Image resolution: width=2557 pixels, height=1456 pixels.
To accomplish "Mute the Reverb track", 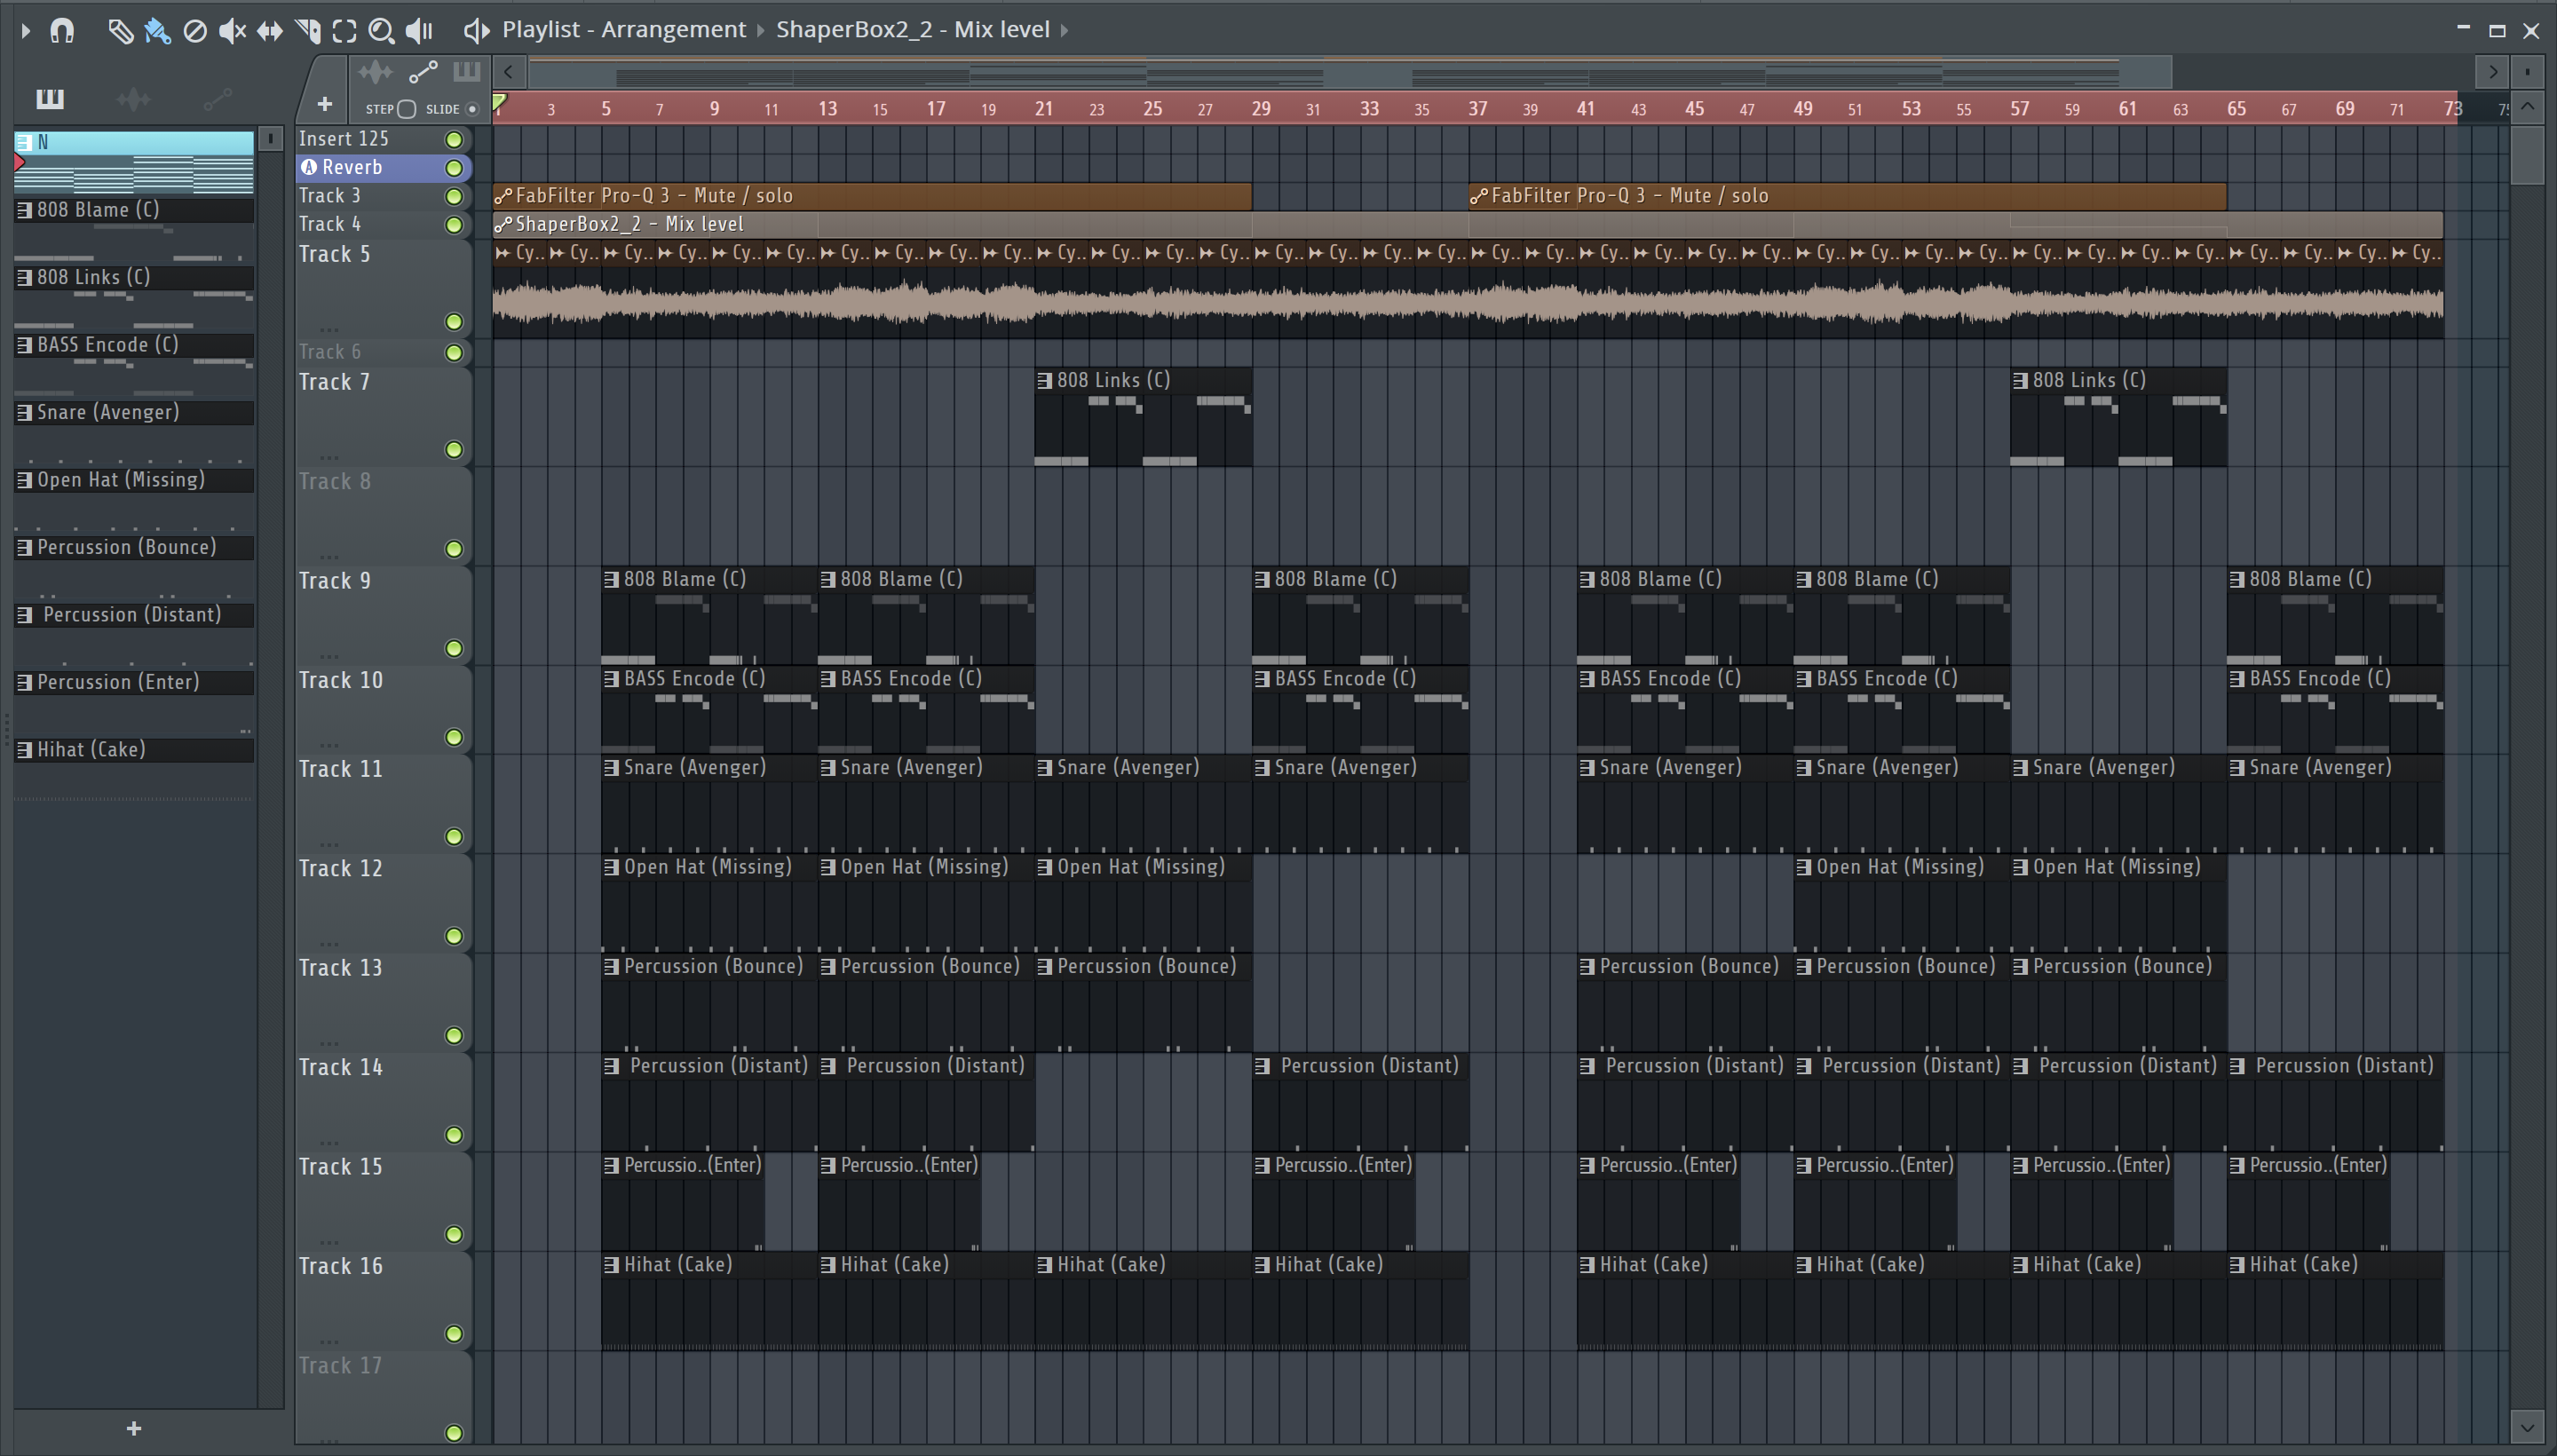I will tap(454, 168).
